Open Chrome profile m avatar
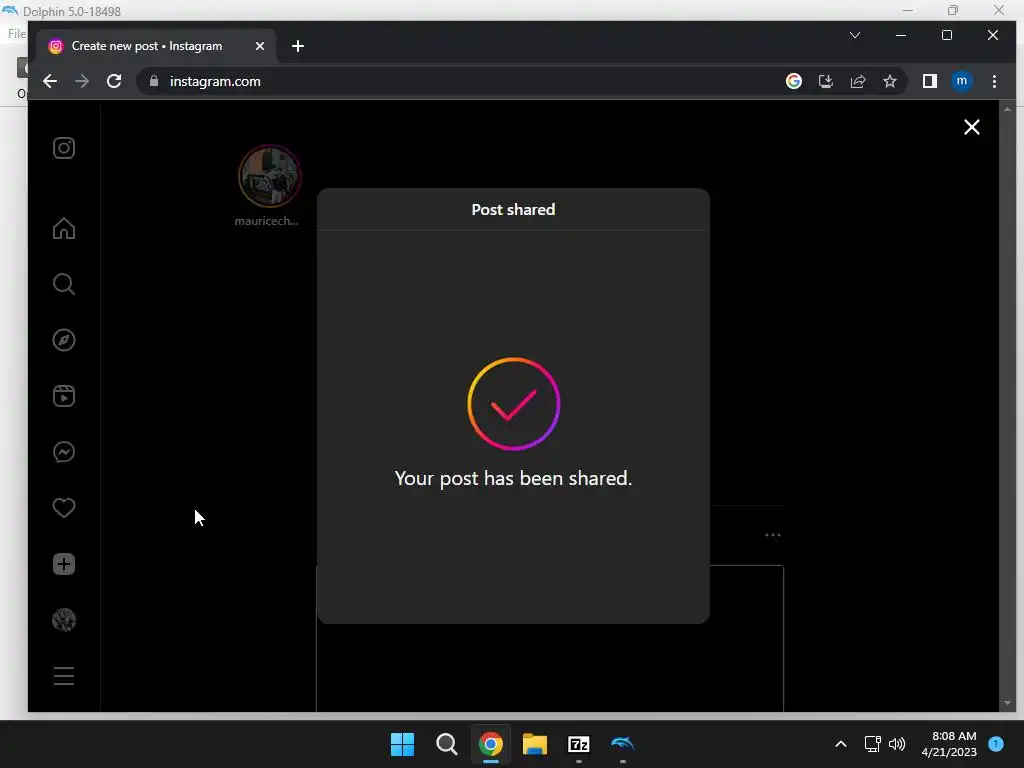The width and height of the screenshot is (1024, 768). pos(962,81)
